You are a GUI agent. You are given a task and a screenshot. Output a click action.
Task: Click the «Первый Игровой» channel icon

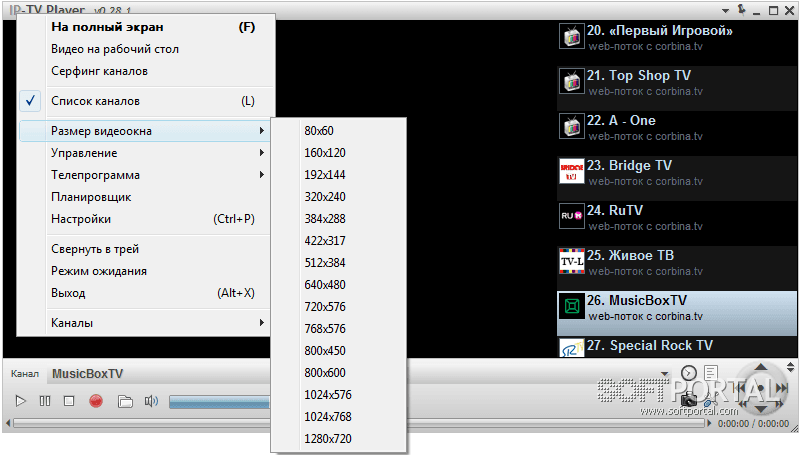[572, 36]
